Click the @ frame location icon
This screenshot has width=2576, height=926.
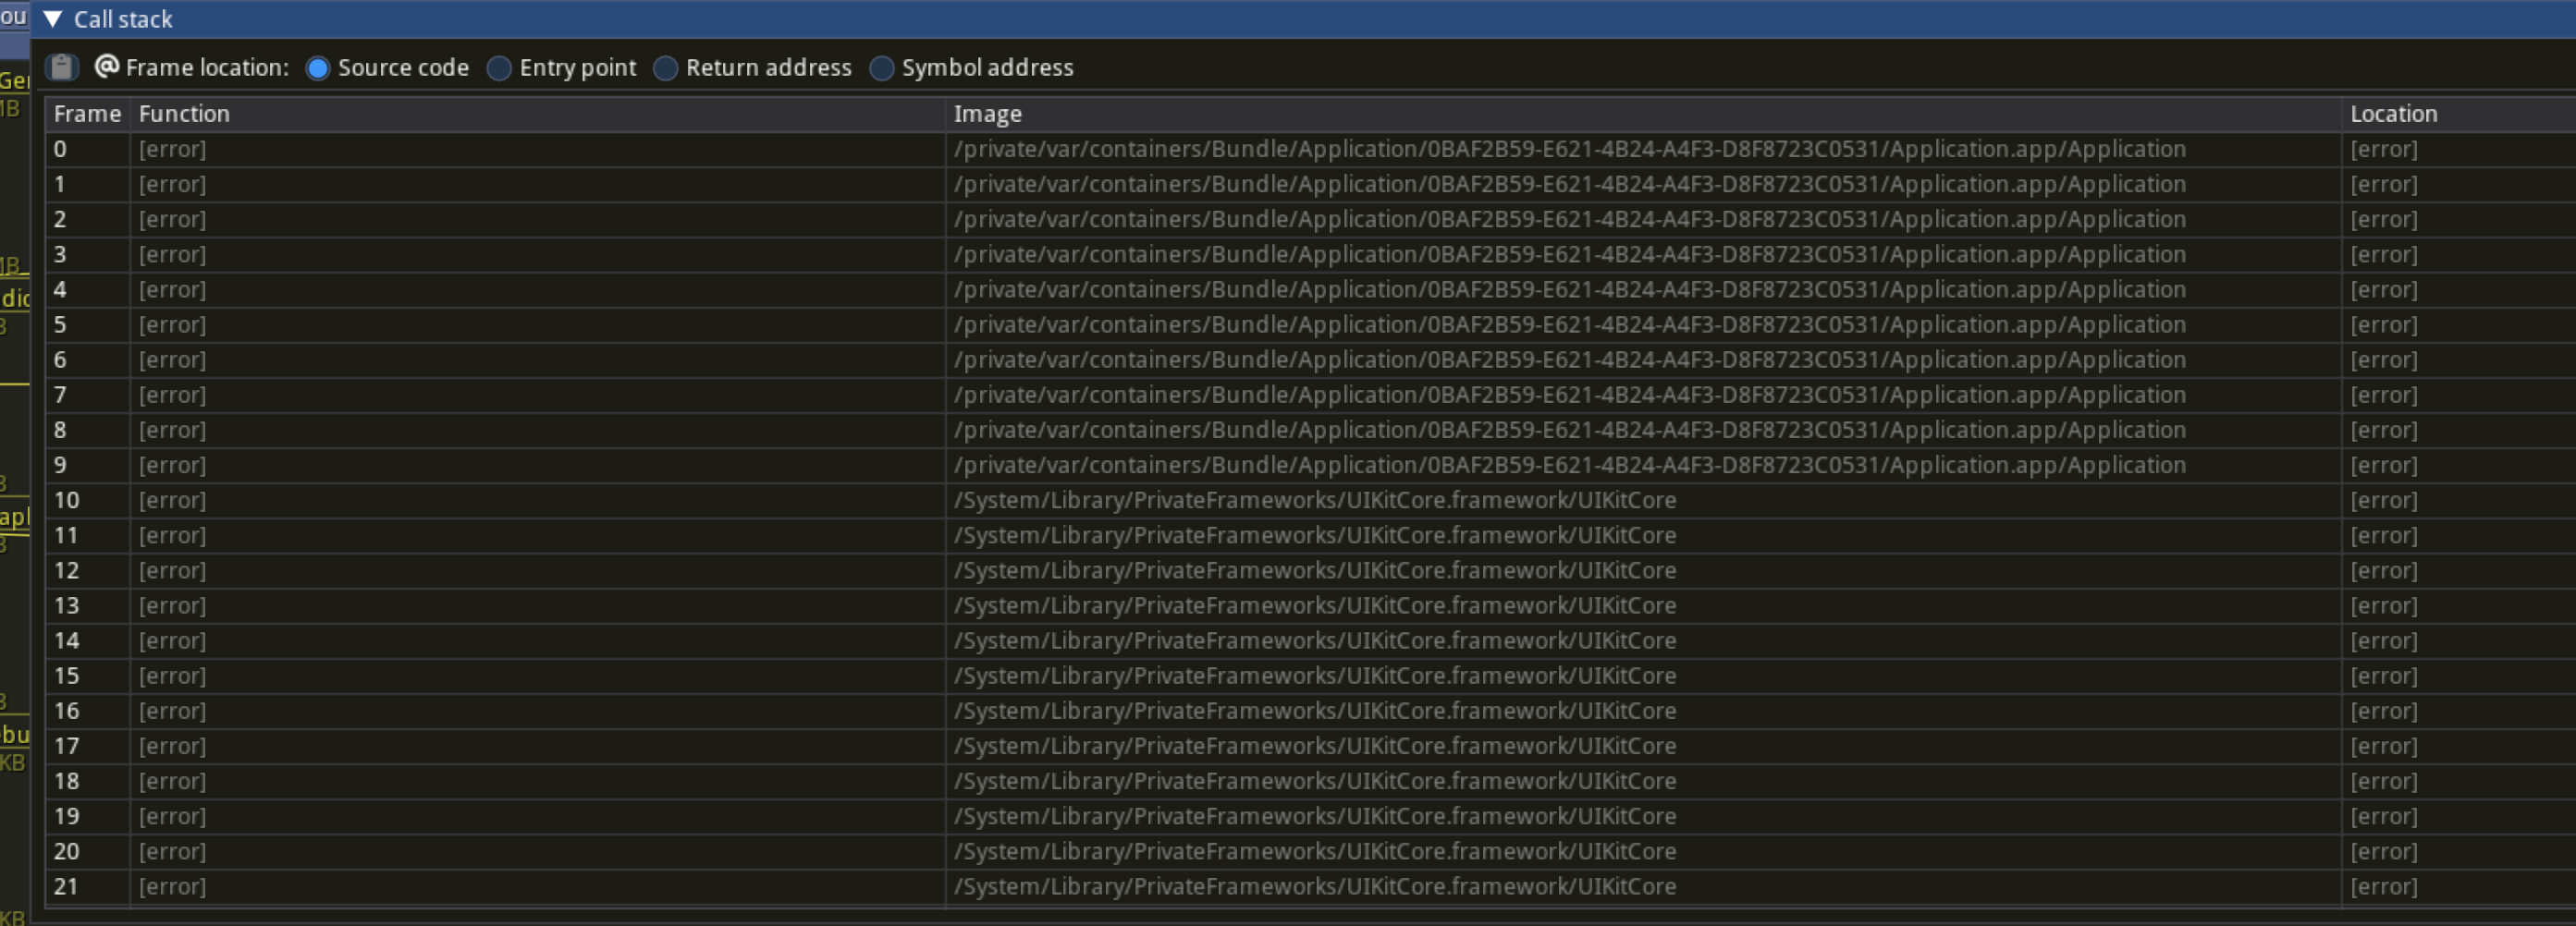click(106, 66)
